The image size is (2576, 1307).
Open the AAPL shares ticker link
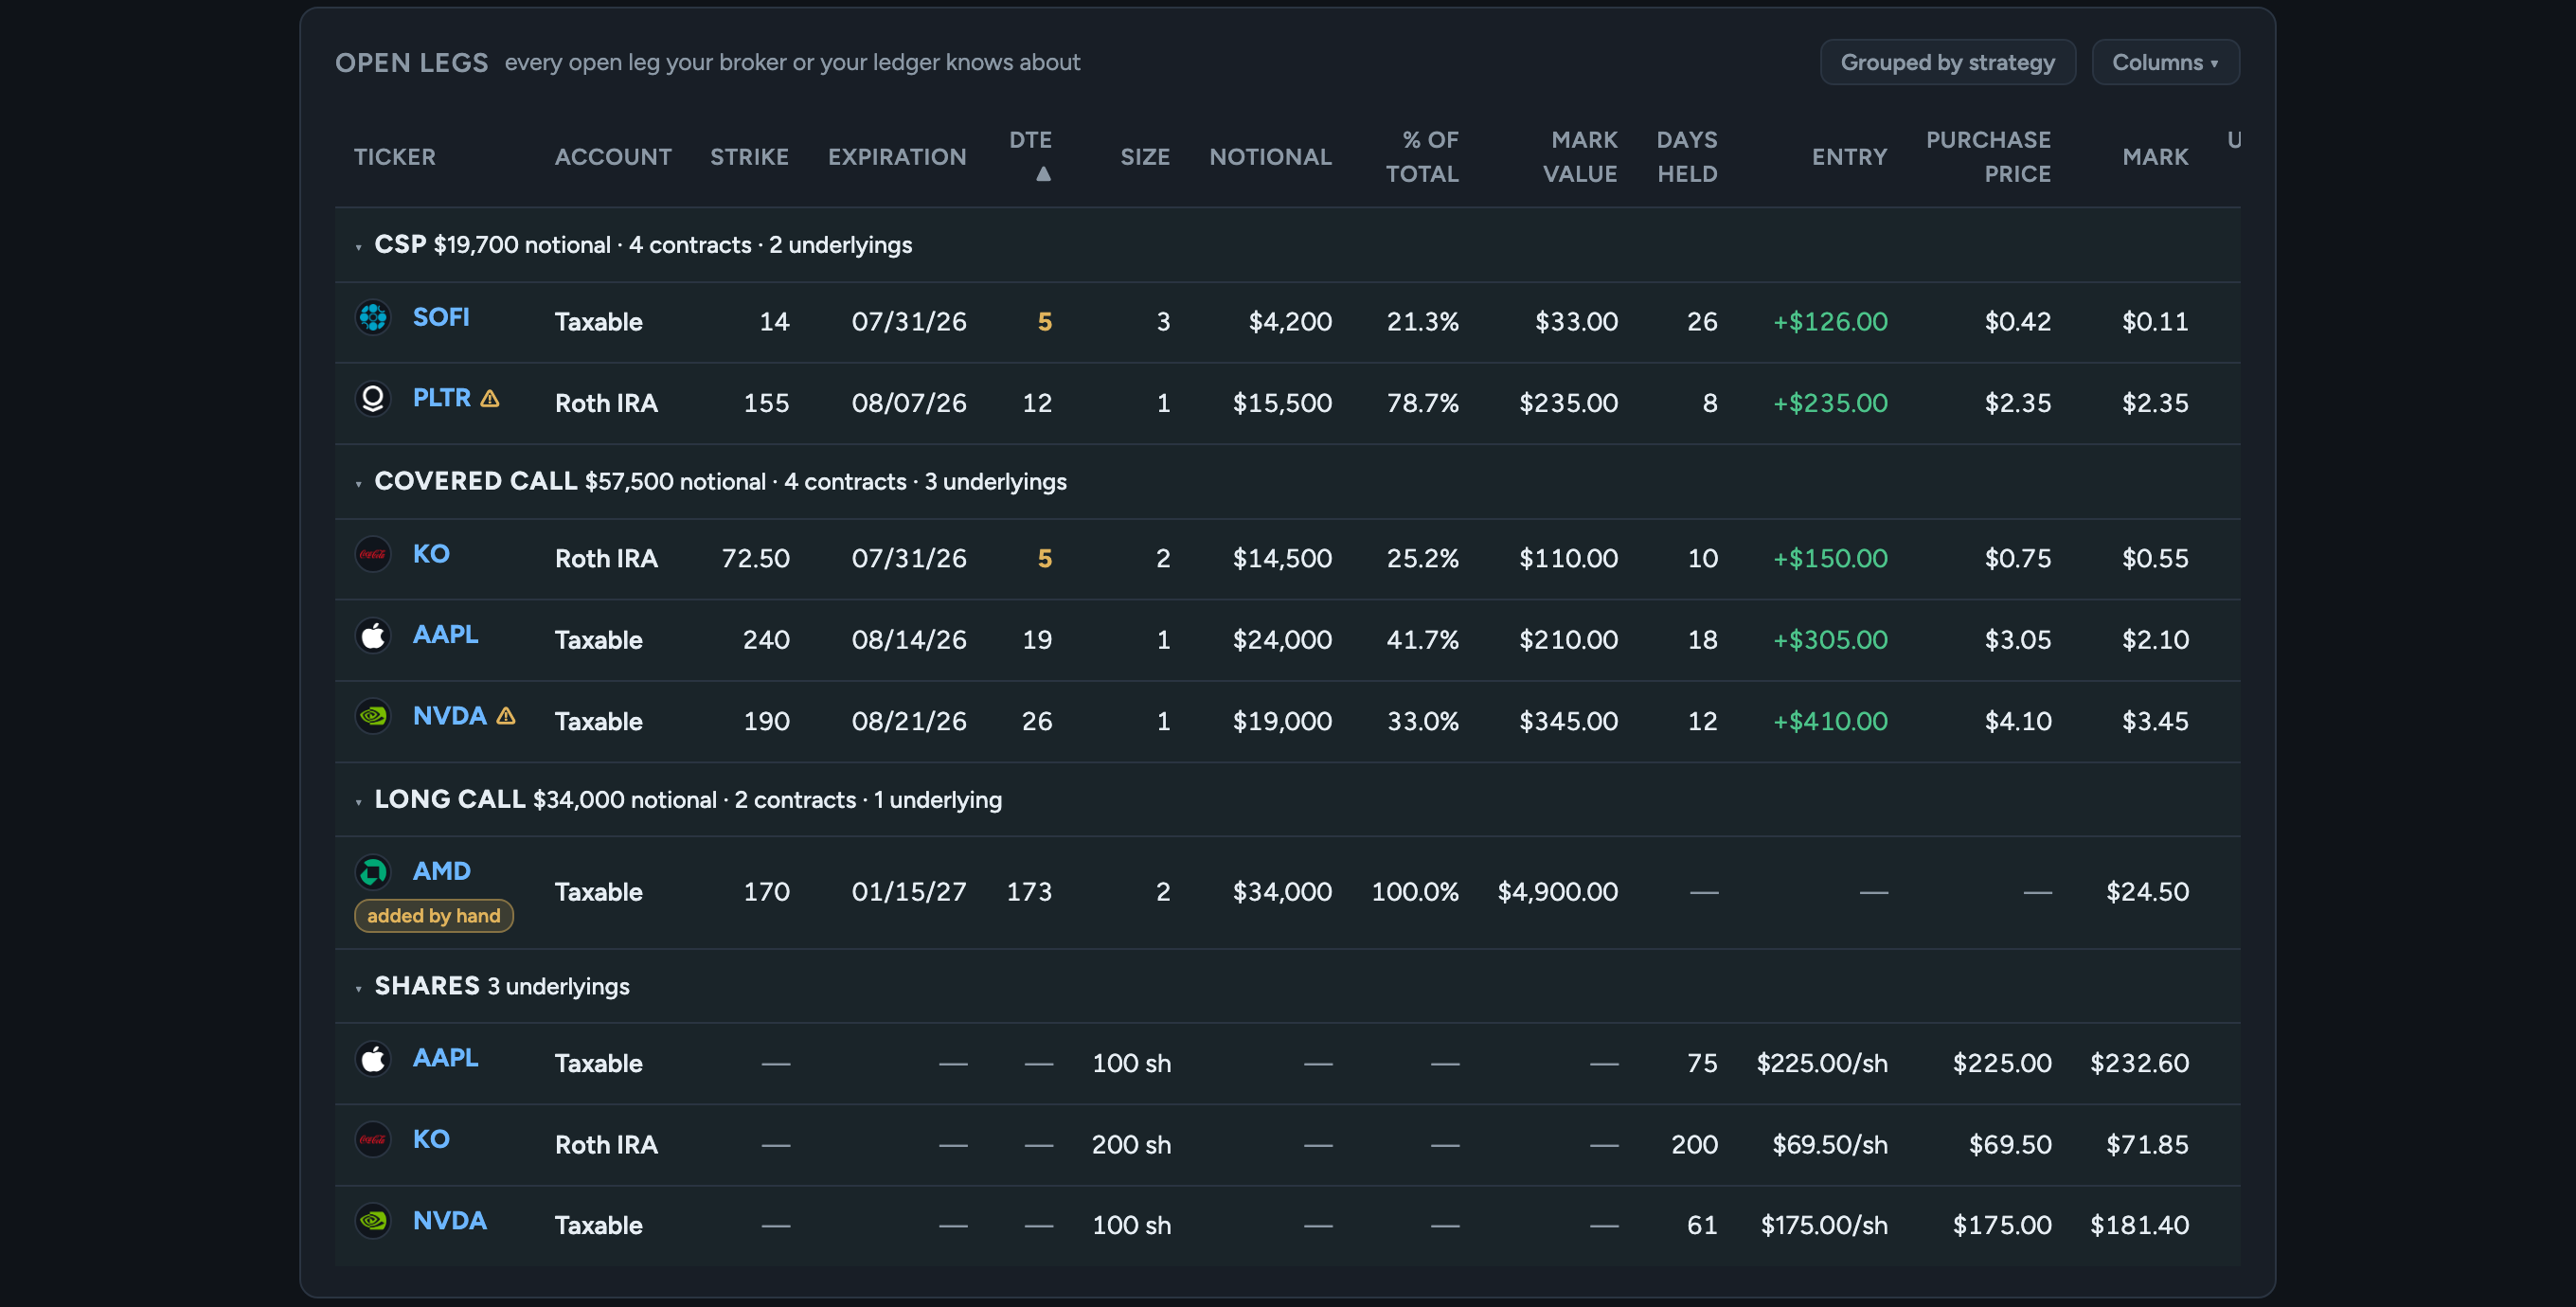445,1059
